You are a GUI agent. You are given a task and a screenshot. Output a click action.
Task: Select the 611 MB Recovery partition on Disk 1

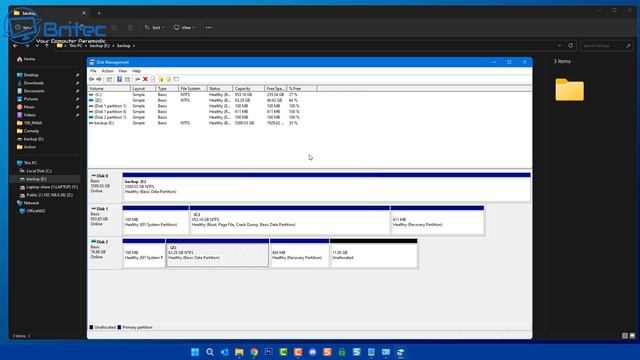coord(437,220)
